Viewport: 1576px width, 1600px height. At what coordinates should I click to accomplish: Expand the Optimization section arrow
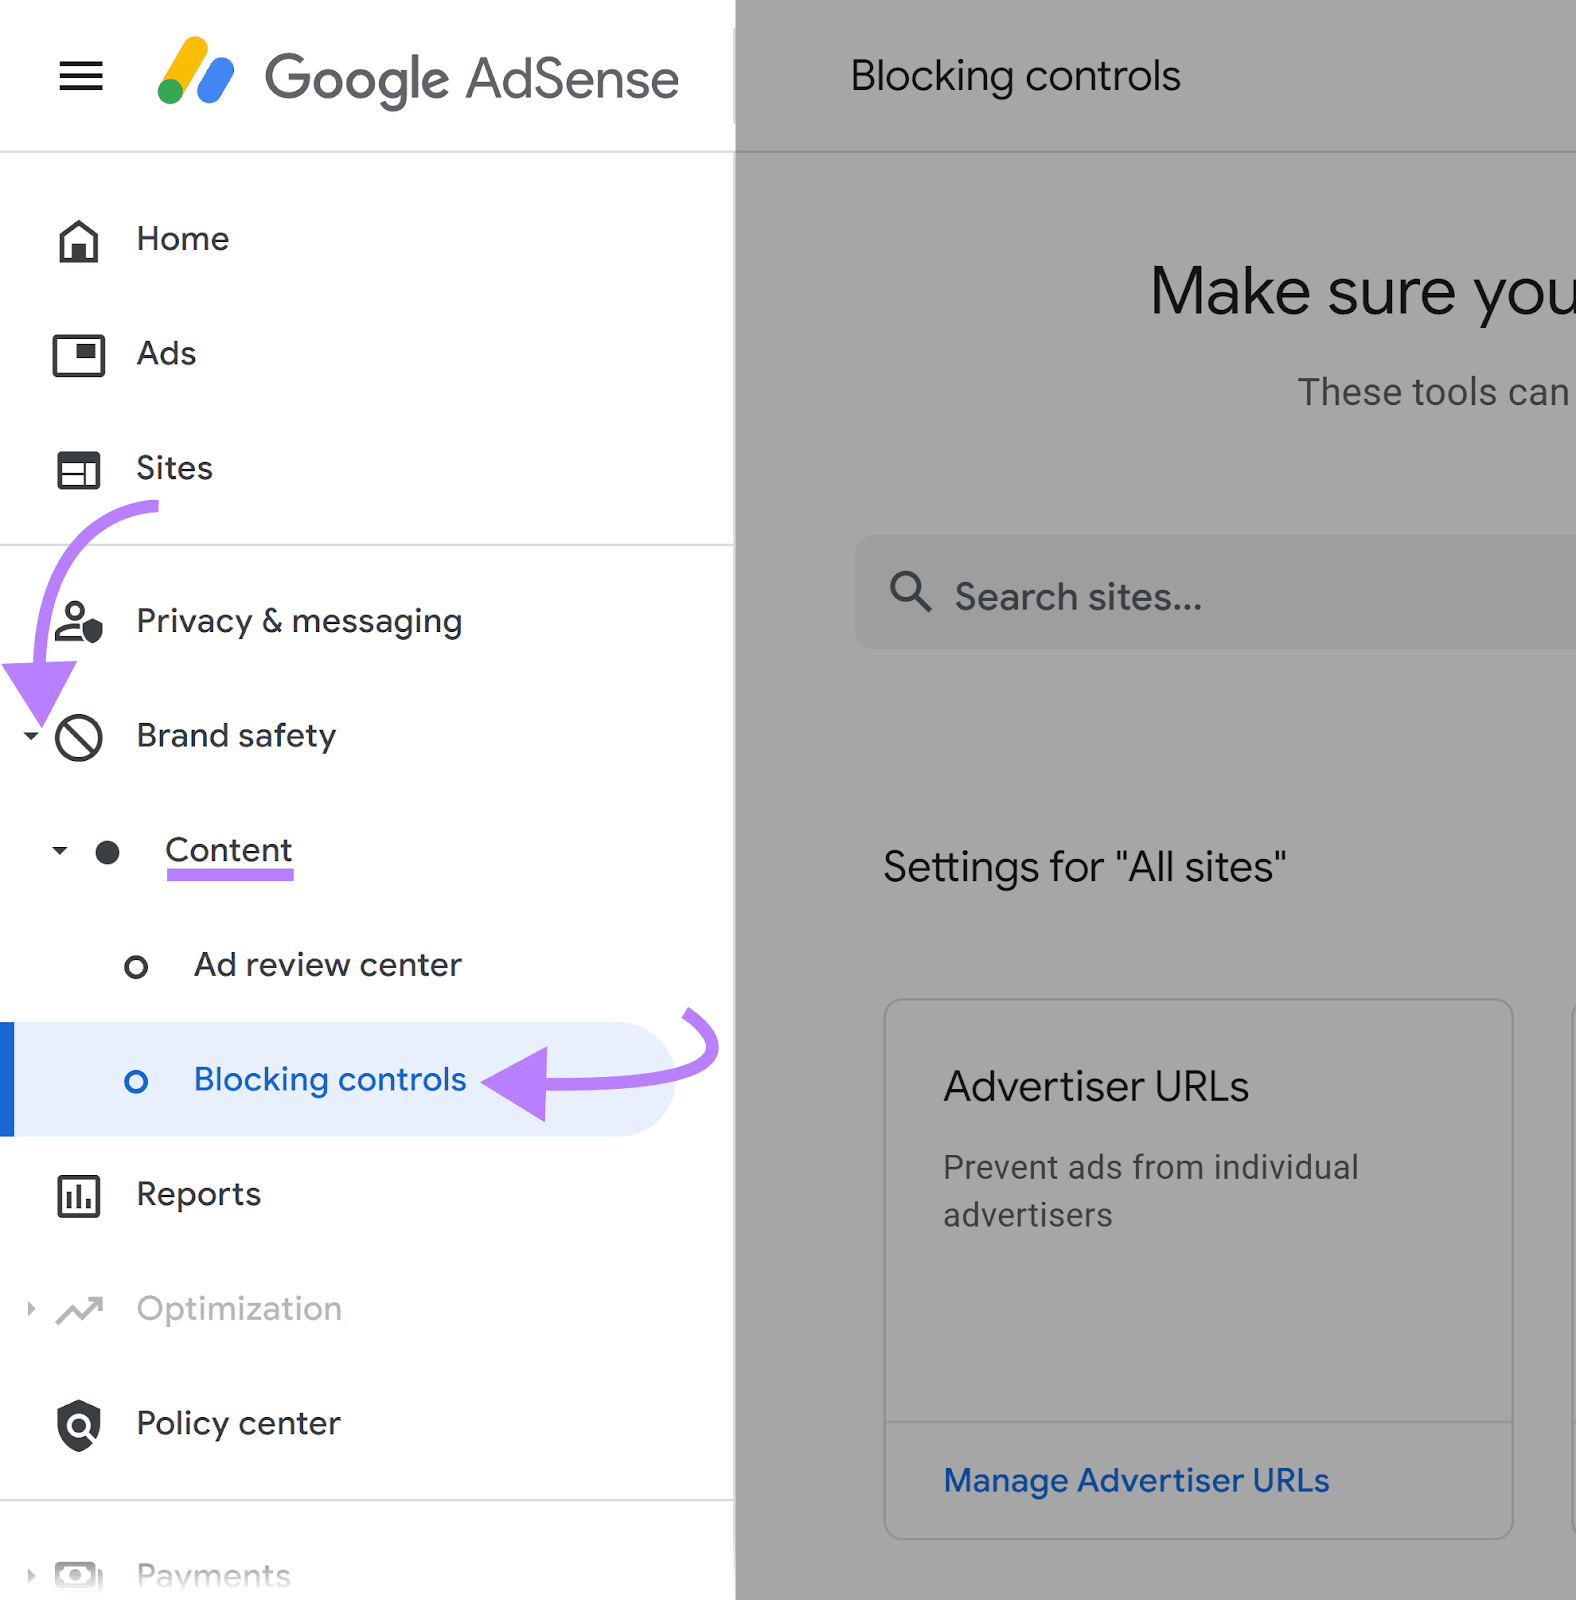pyautogui.click(x=31, y=1308)
